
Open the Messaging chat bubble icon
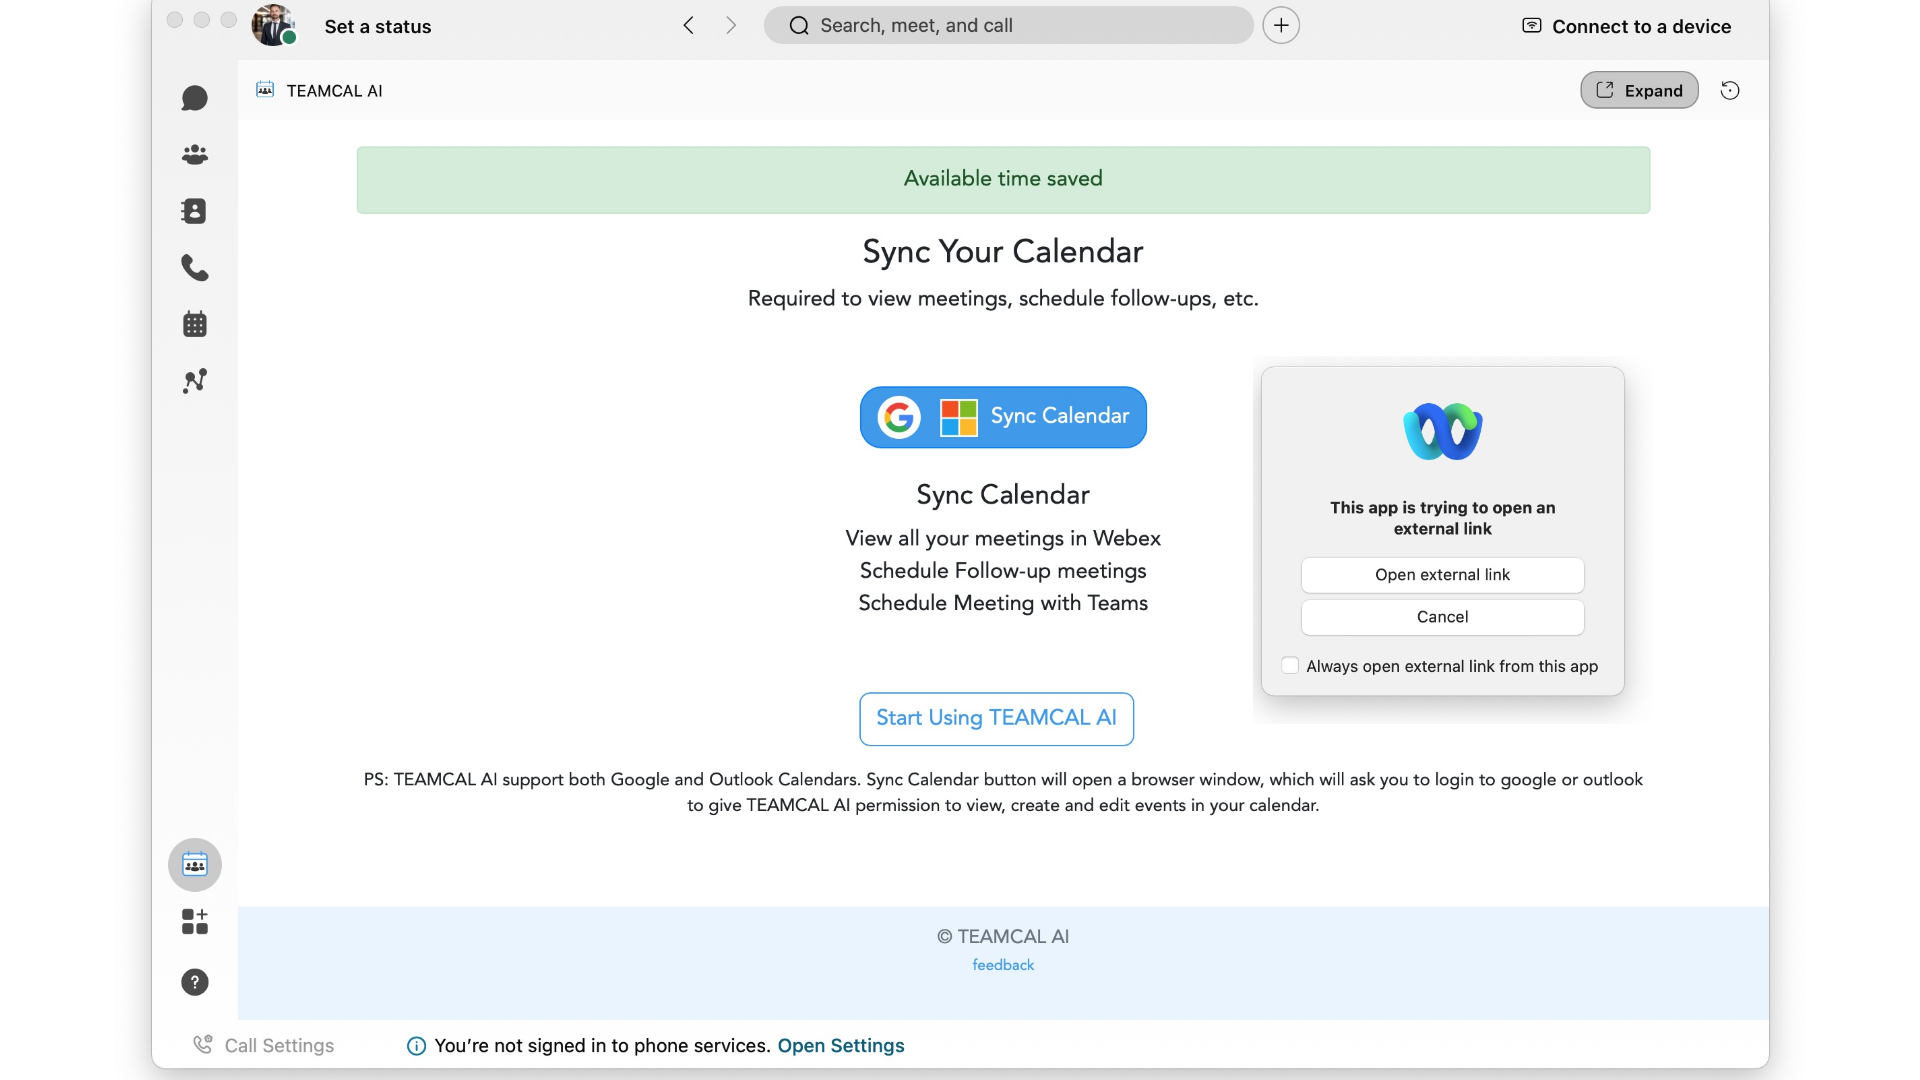coord(195,98)
